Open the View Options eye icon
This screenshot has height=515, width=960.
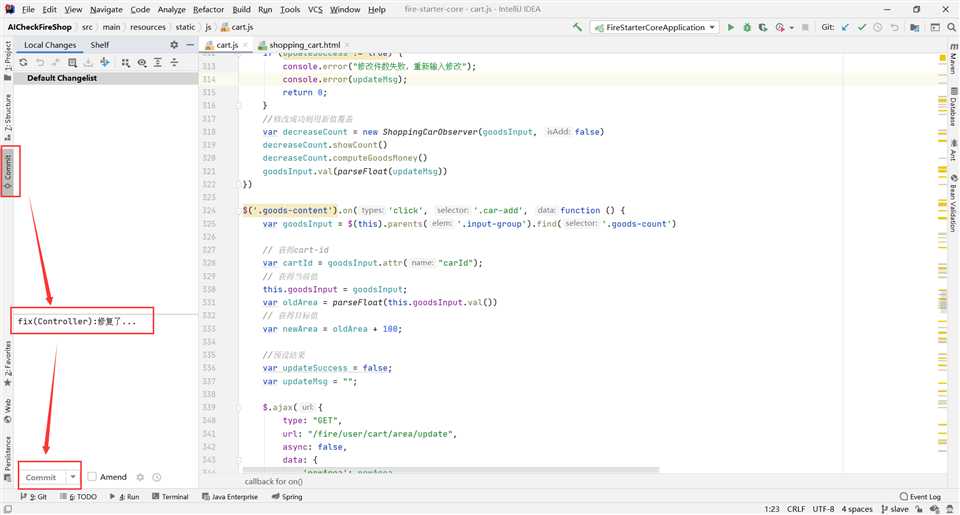[x=142, y=62]
